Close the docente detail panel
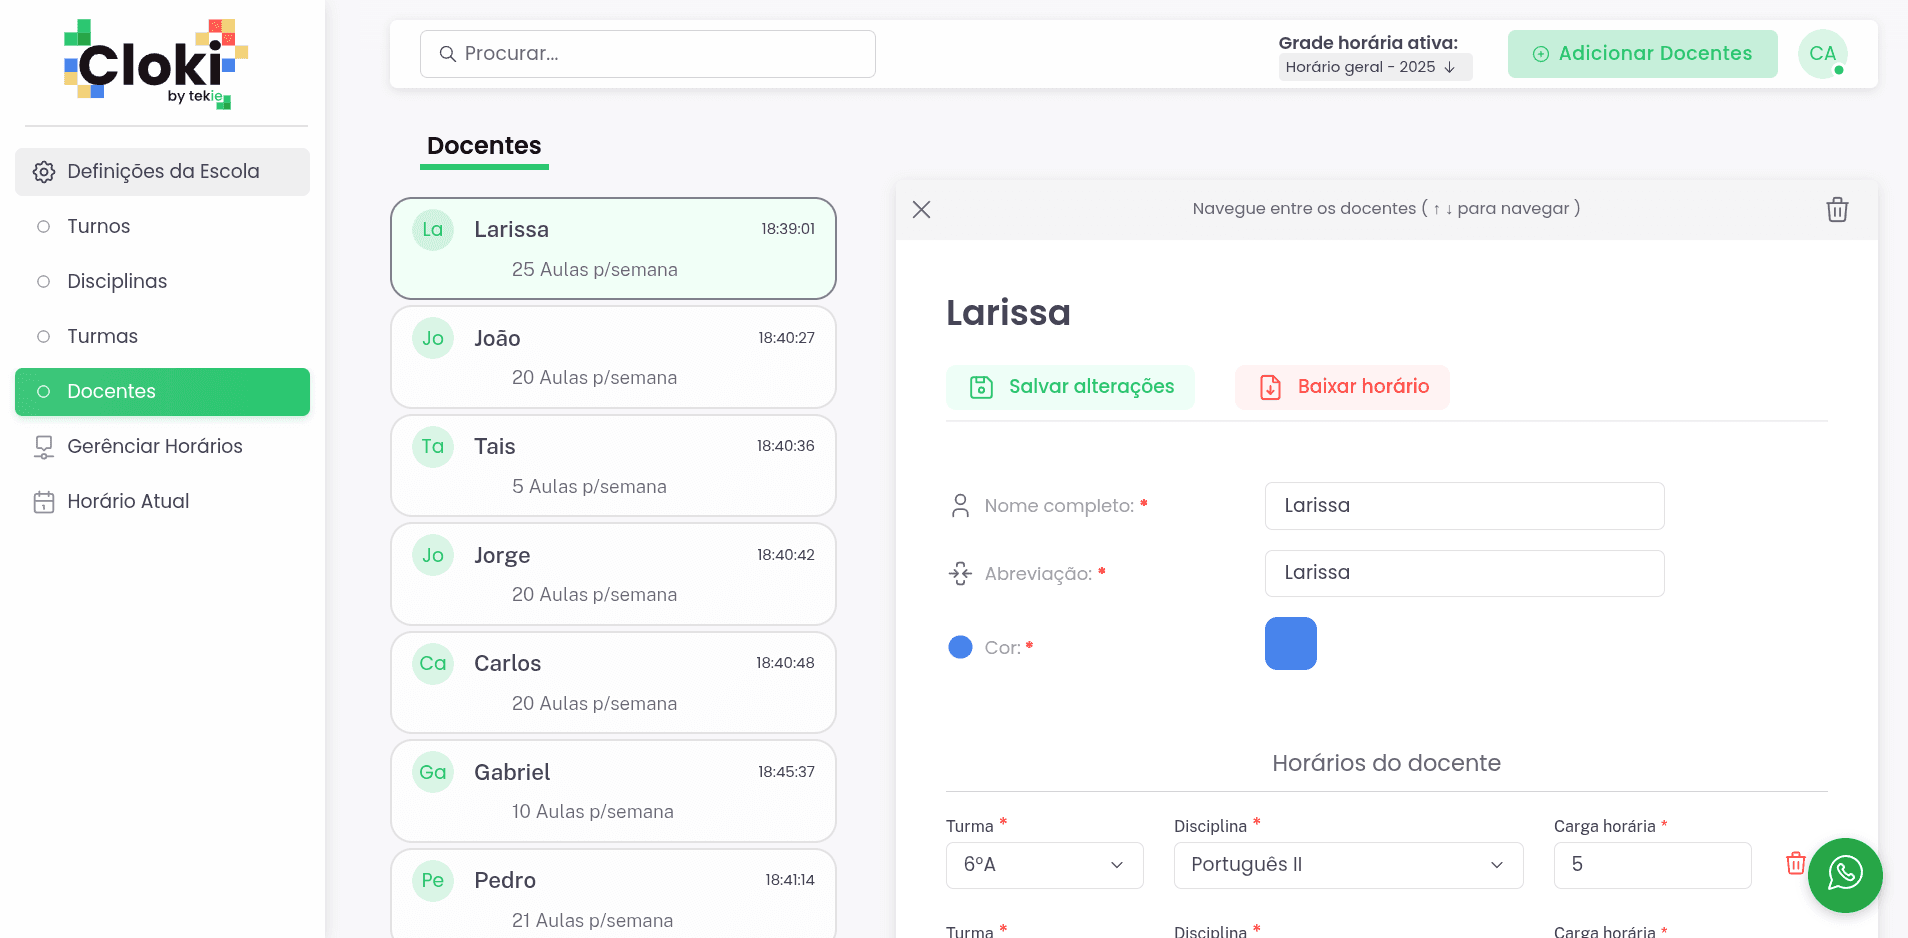Viewport: 1908px width, 938px height. [x=921, y=210]
